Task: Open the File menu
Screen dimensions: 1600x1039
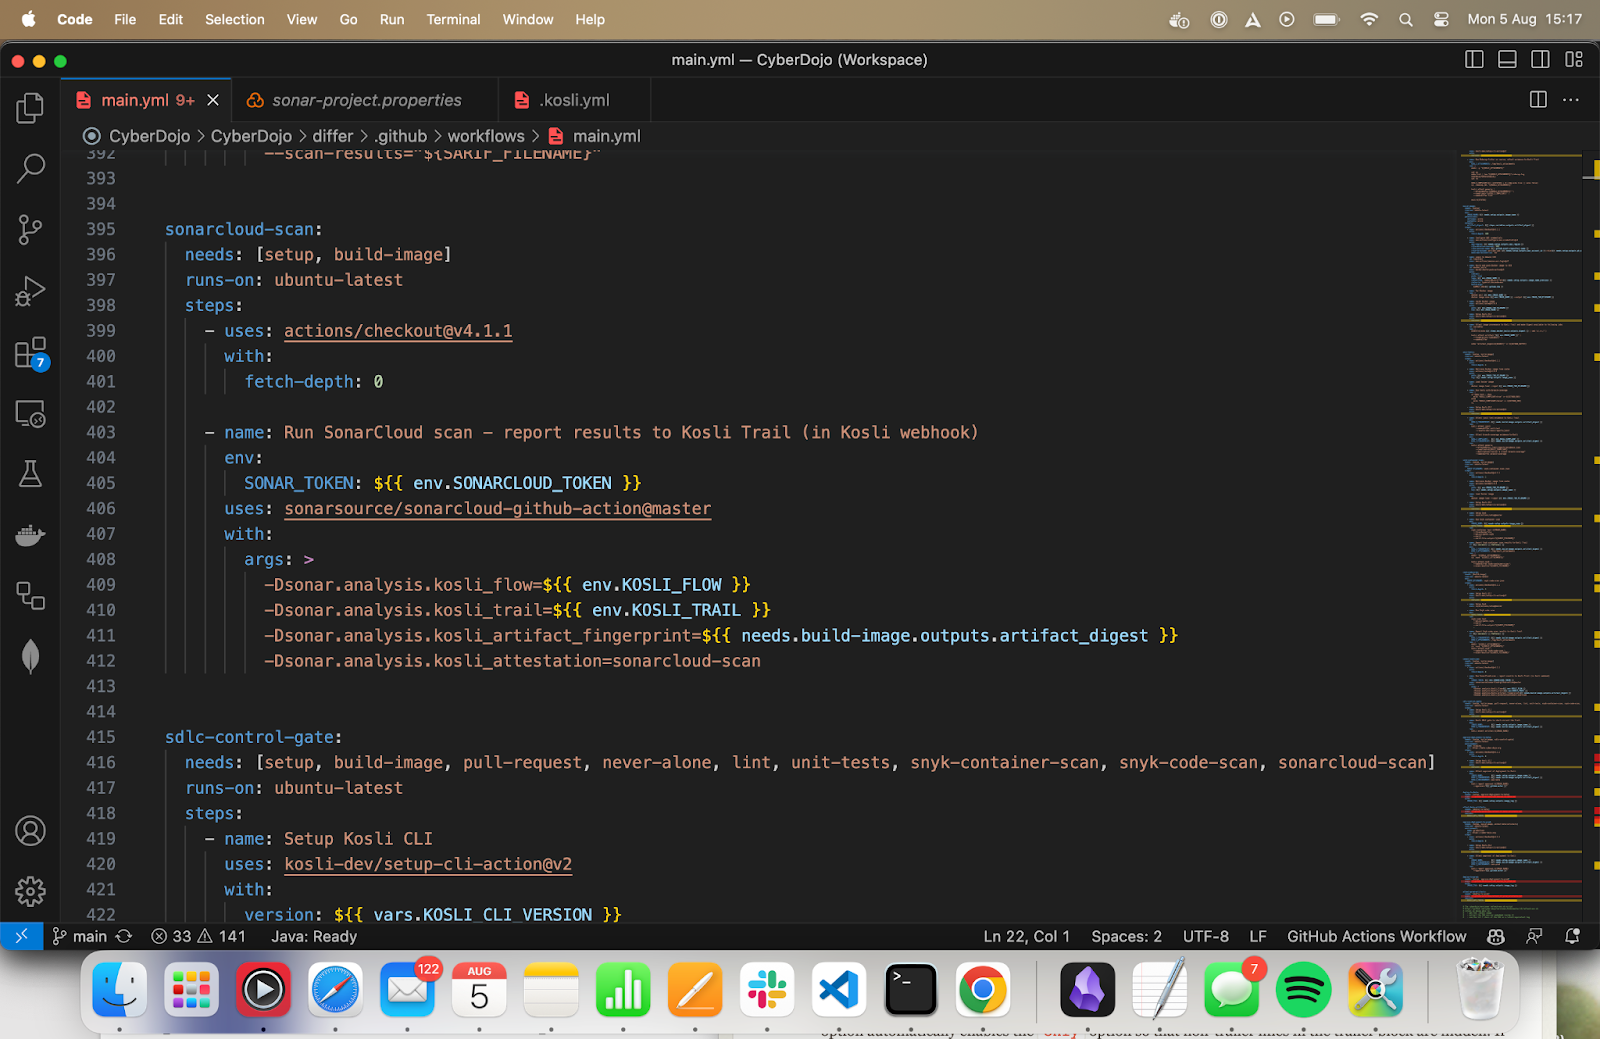Action: point(125,19)
